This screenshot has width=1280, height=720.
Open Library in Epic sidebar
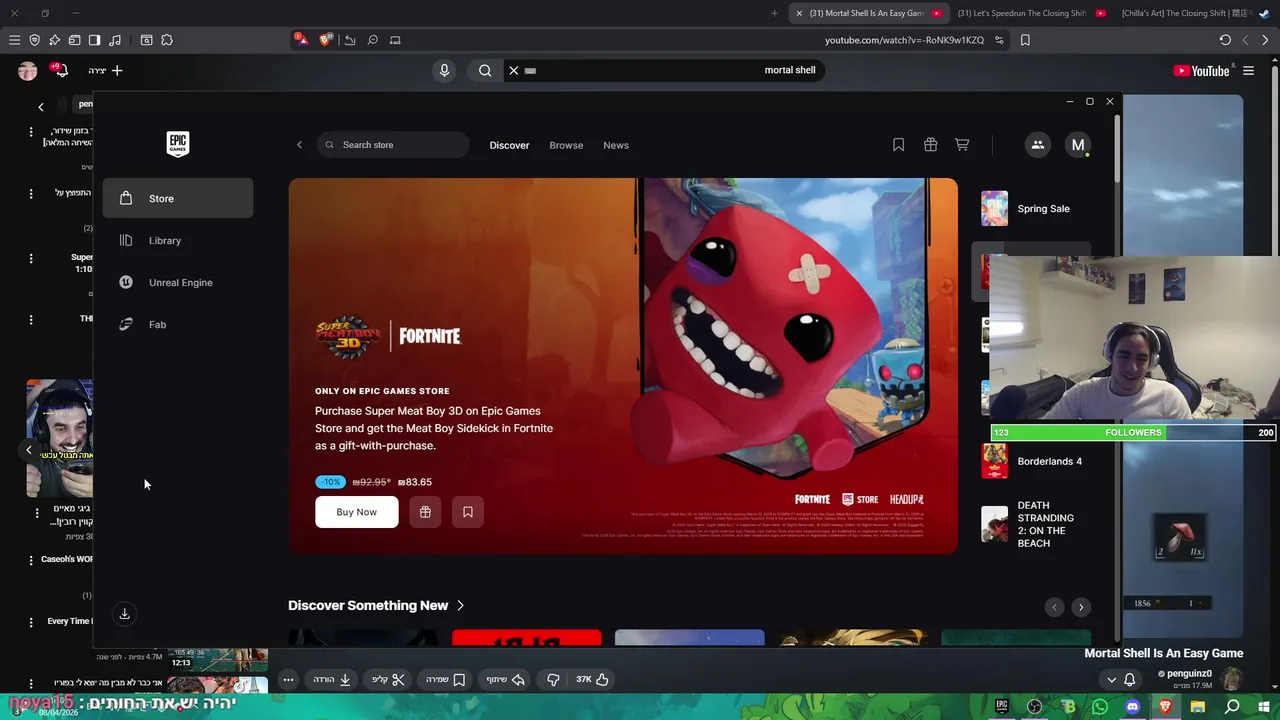pos(178,240)
